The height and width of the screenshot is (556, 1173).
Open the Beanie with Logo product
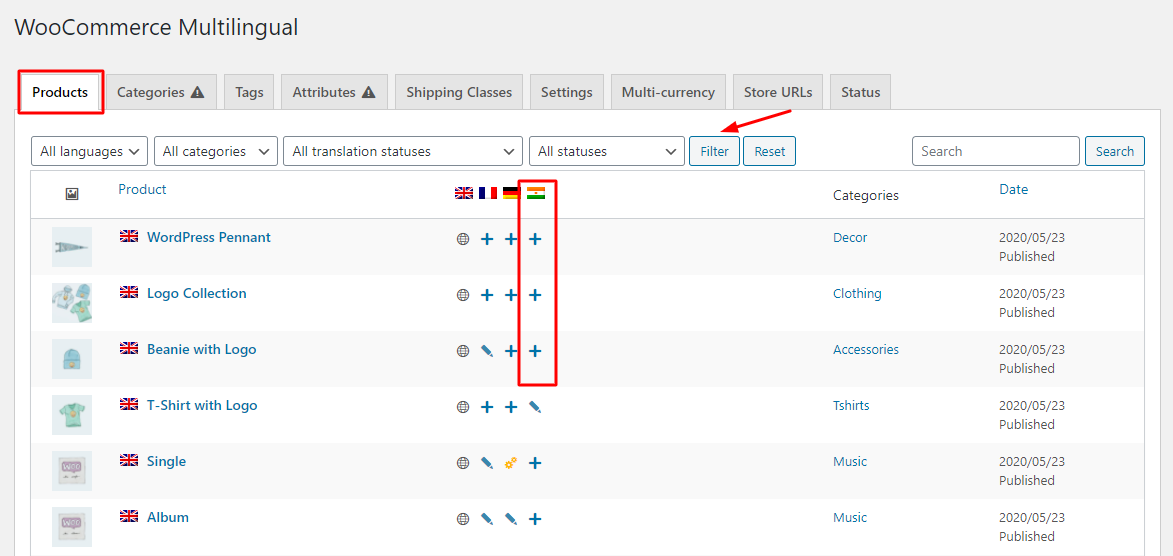202,349
